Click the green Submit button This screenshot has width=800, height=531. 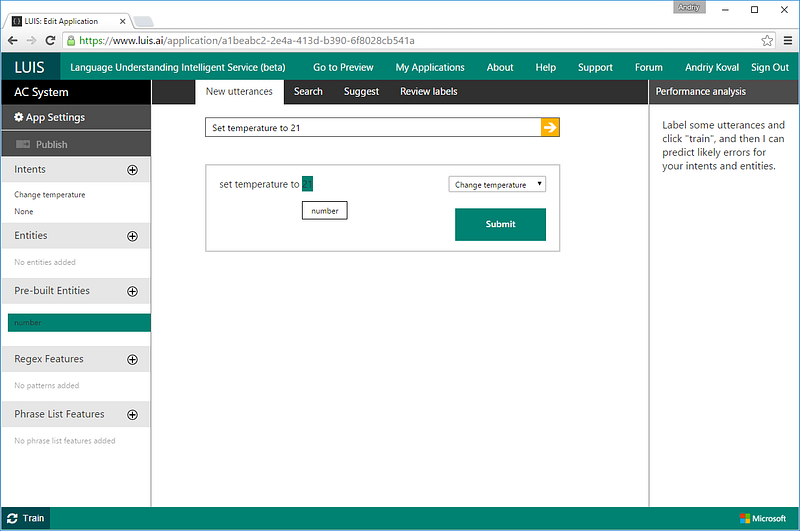click(x=501, y=224)
